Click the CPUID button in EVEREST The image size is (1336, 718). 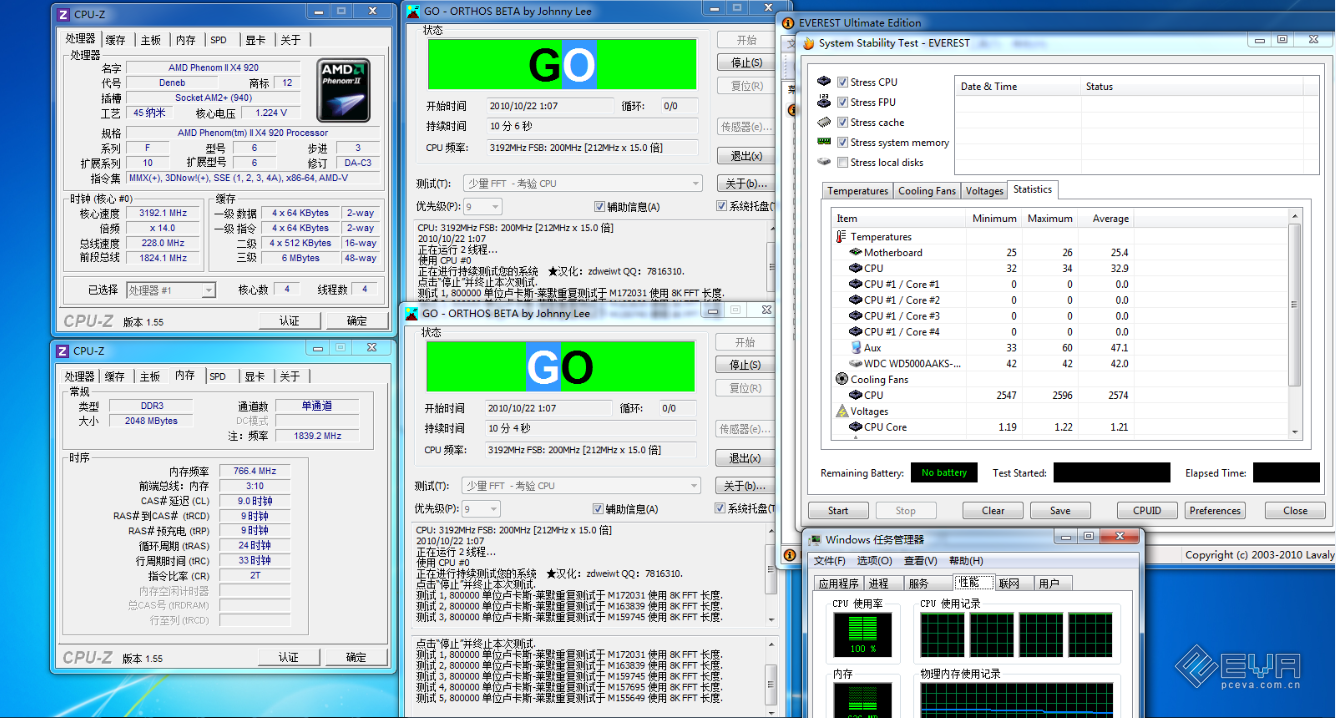(1147, 510)
